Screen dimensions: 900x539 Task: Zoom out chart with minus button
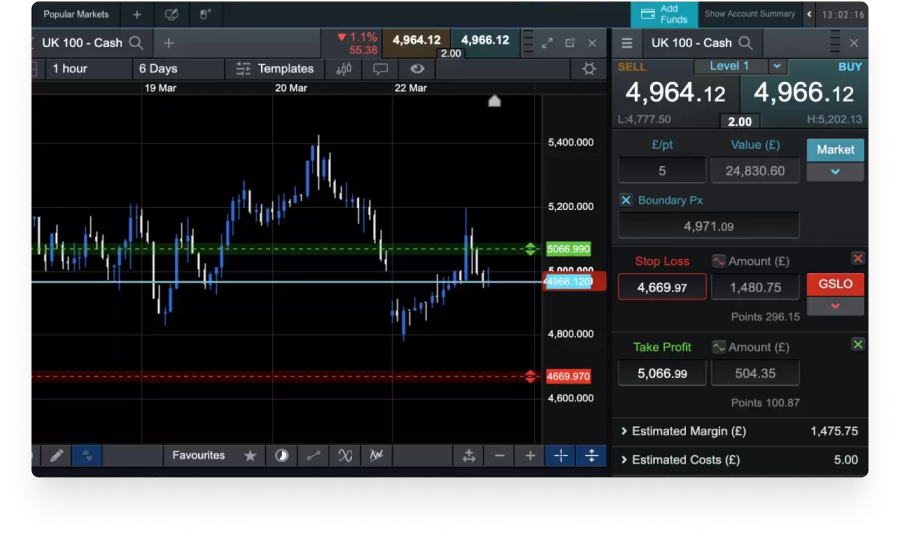[x=500, y=455]
